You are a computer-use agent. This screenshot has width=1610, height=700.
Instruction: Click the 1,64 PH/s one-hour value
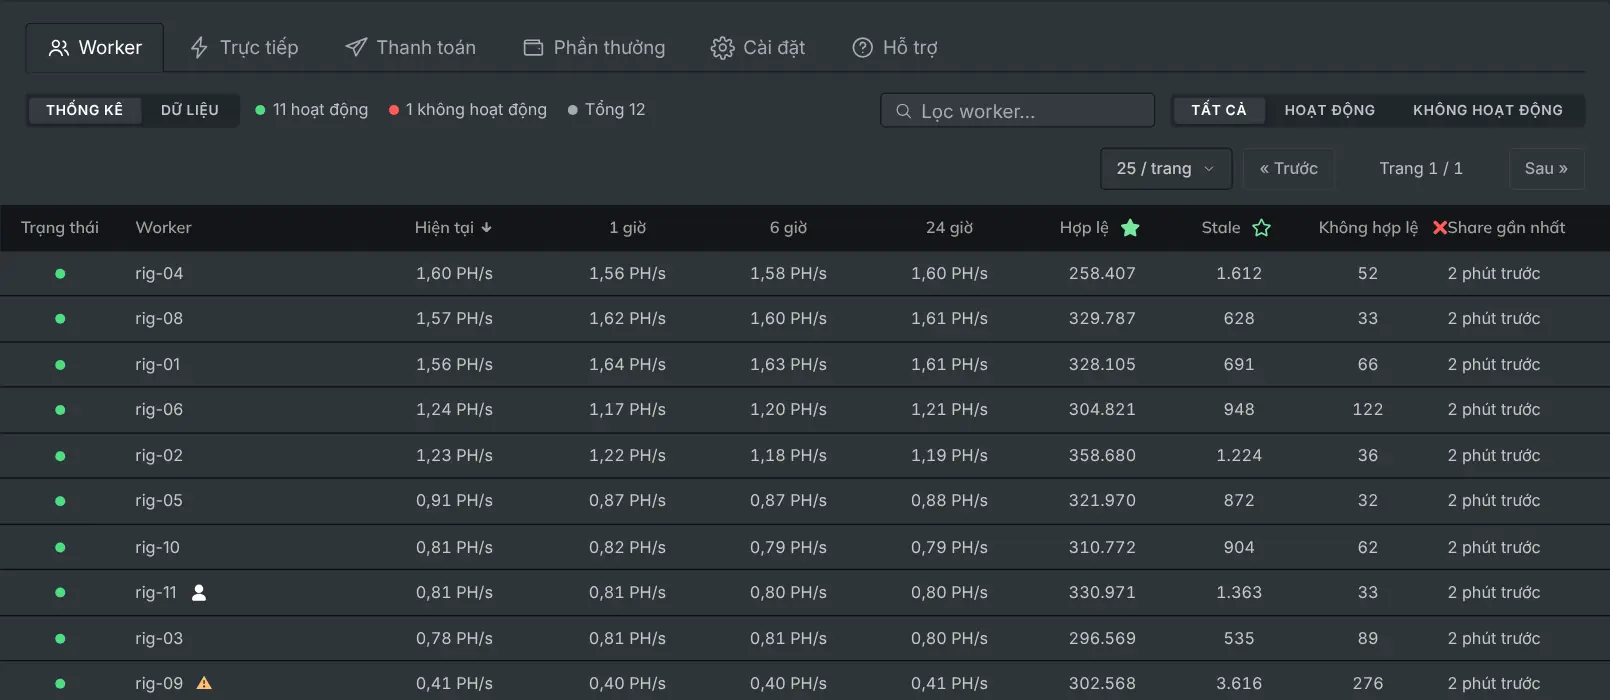tap(627, 365)
